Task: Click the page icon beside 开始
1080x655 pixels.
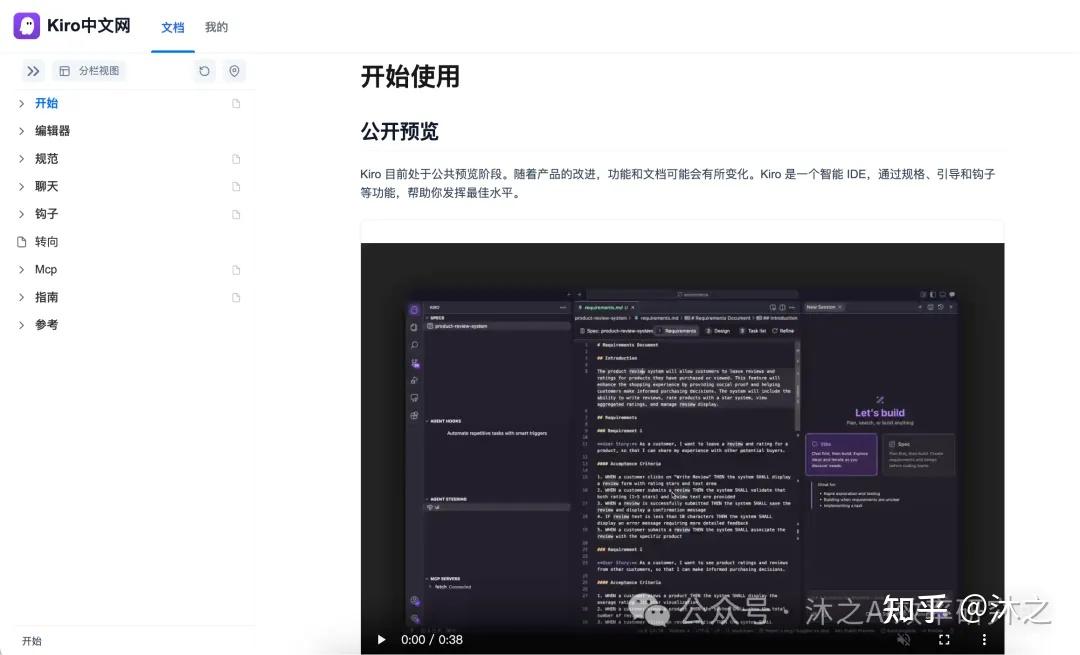Action: [236, 103]
